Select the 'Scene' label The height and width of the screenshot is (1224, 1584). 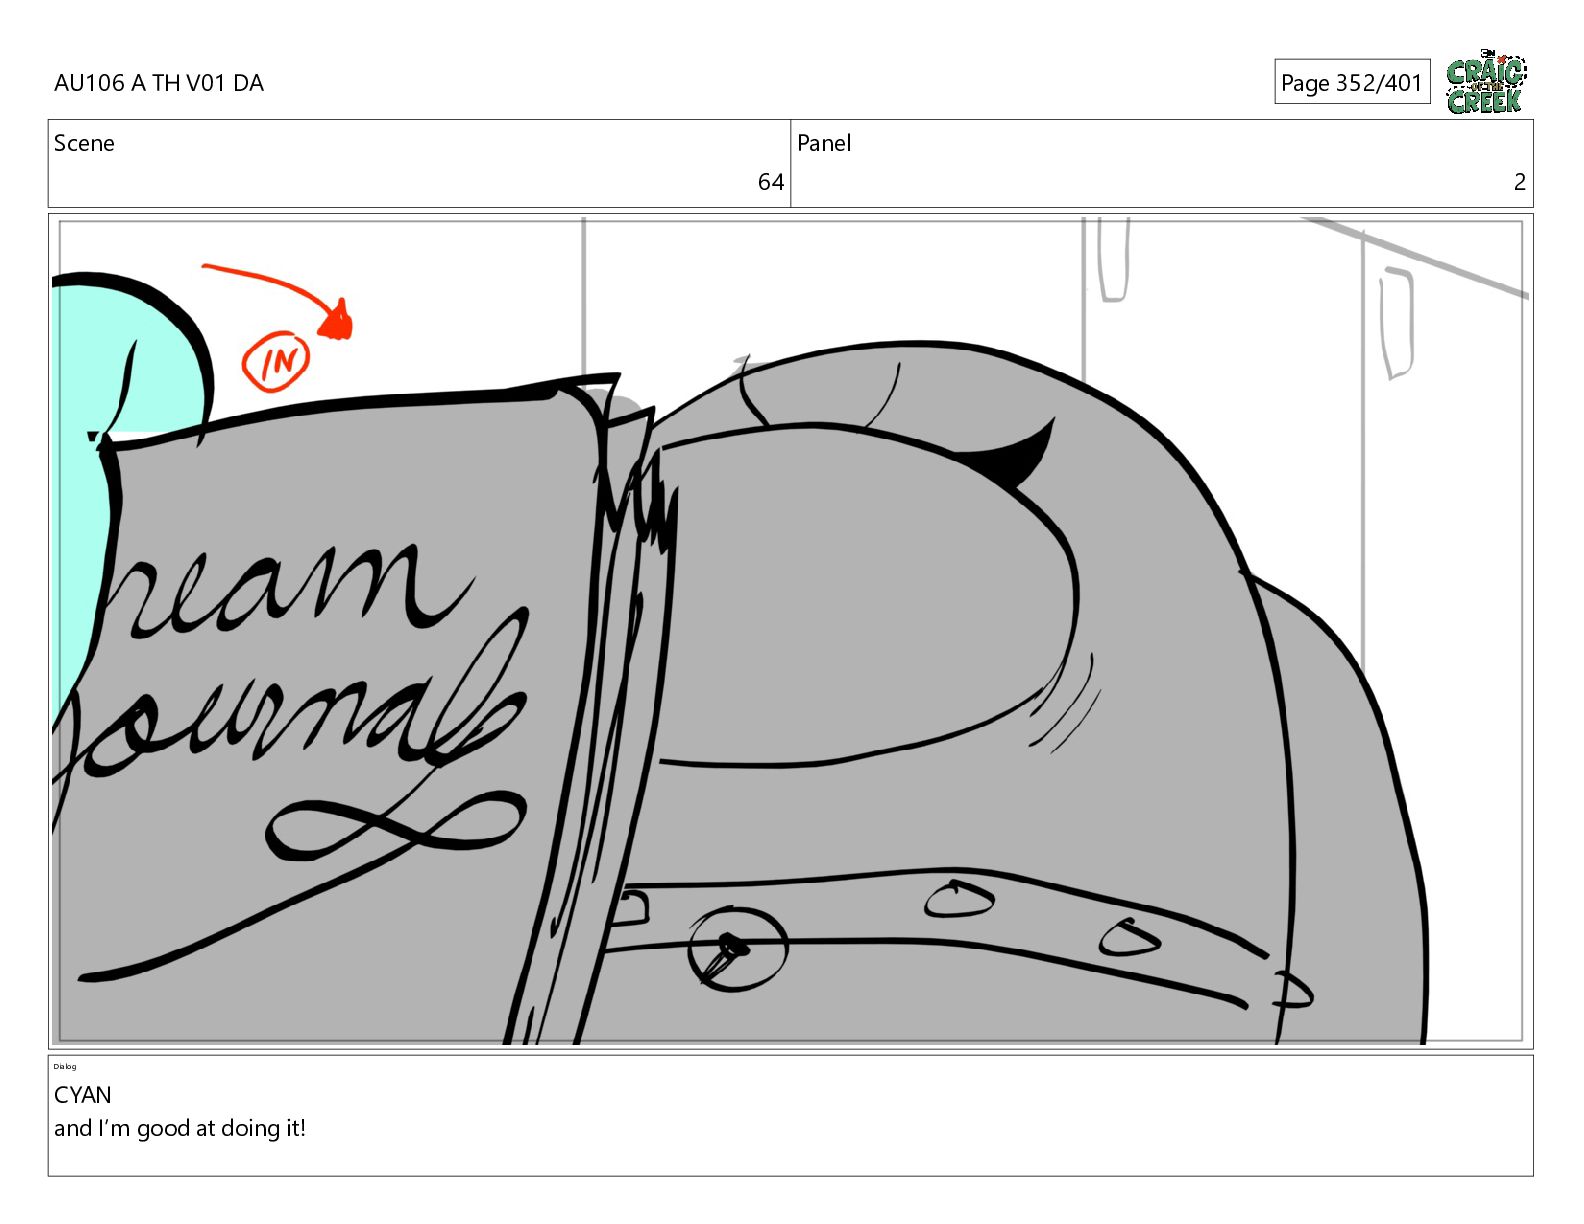coord(84,143)
